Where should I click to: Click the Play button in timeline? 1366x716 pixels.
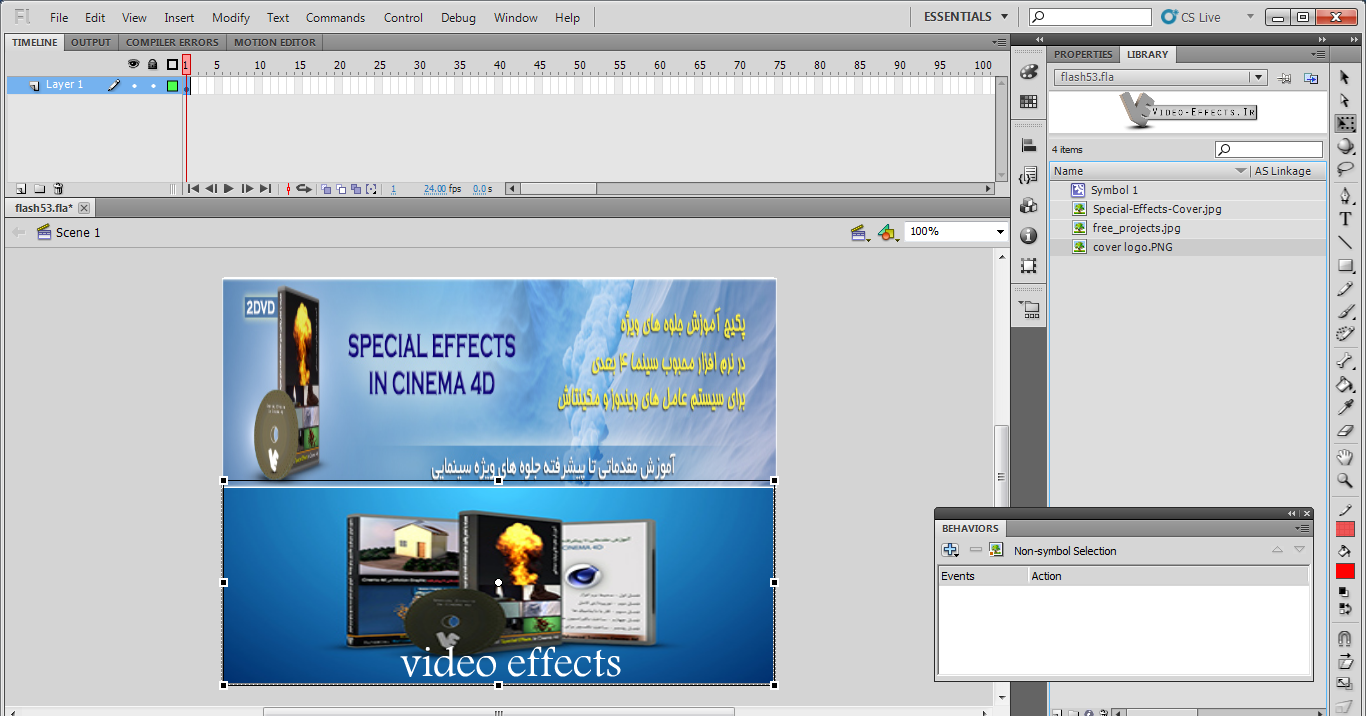(x=228, y=189)
